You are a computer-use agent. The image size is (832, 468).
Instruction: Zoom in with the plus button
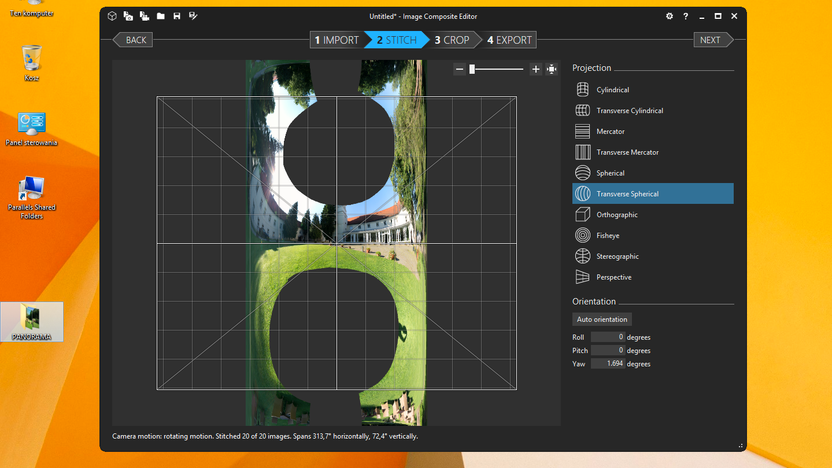point(535,69)
